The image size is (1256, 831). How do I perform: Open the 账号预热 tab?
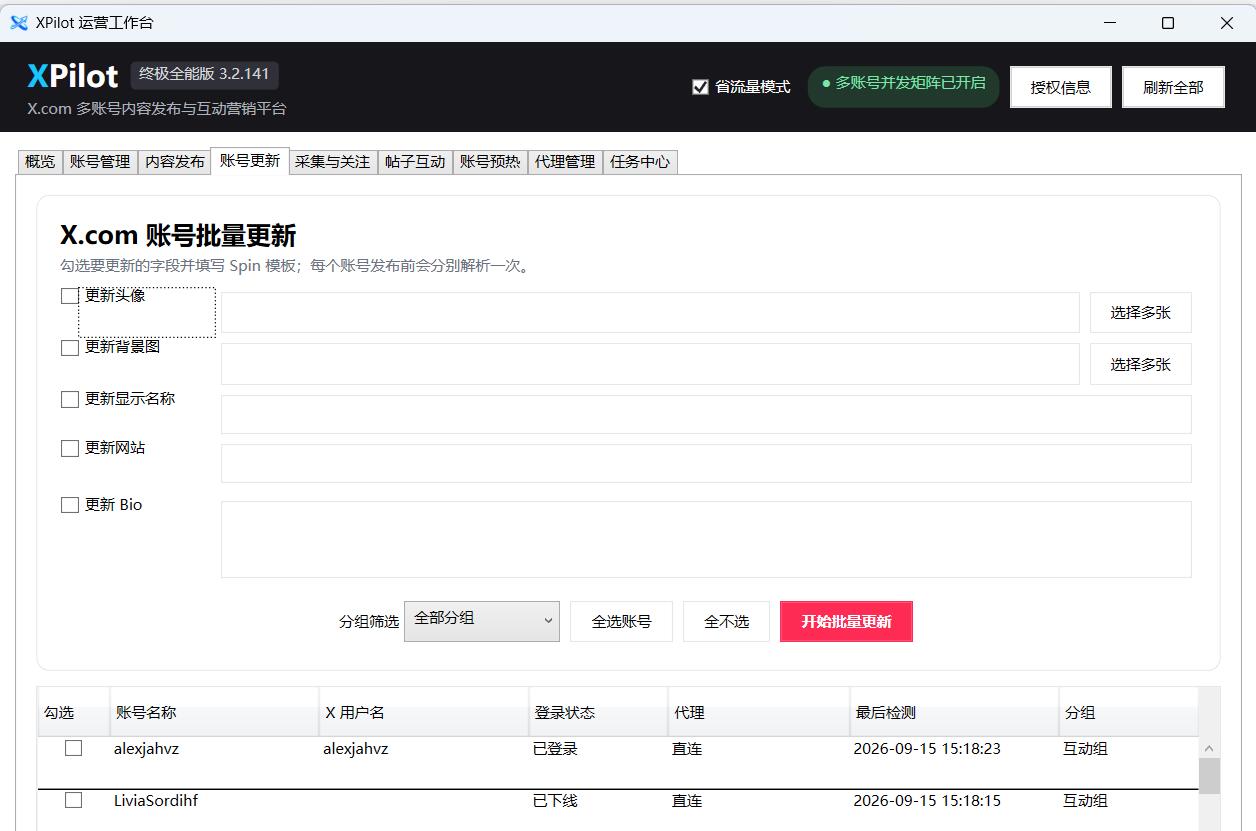(490, 161)
